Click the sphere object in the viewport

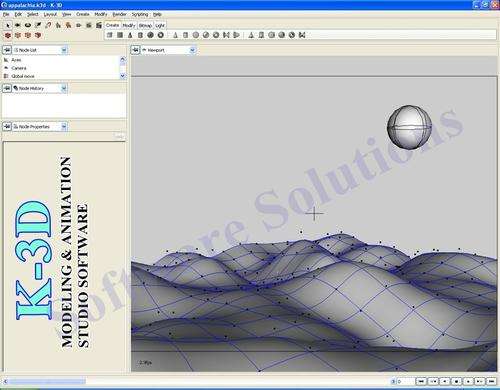[x=409, y=127]
